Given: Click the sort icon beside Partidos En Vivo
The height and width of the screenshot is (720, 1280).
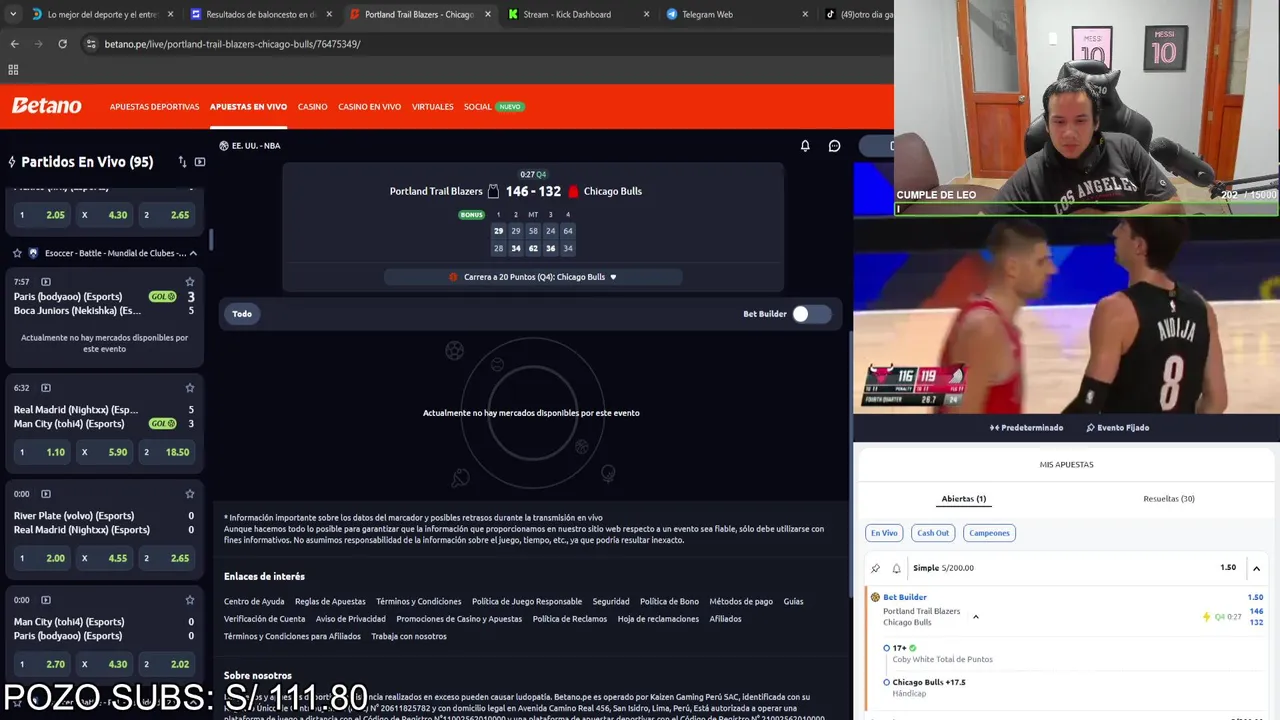Looking at the screenshot, I should pos(182,162).
